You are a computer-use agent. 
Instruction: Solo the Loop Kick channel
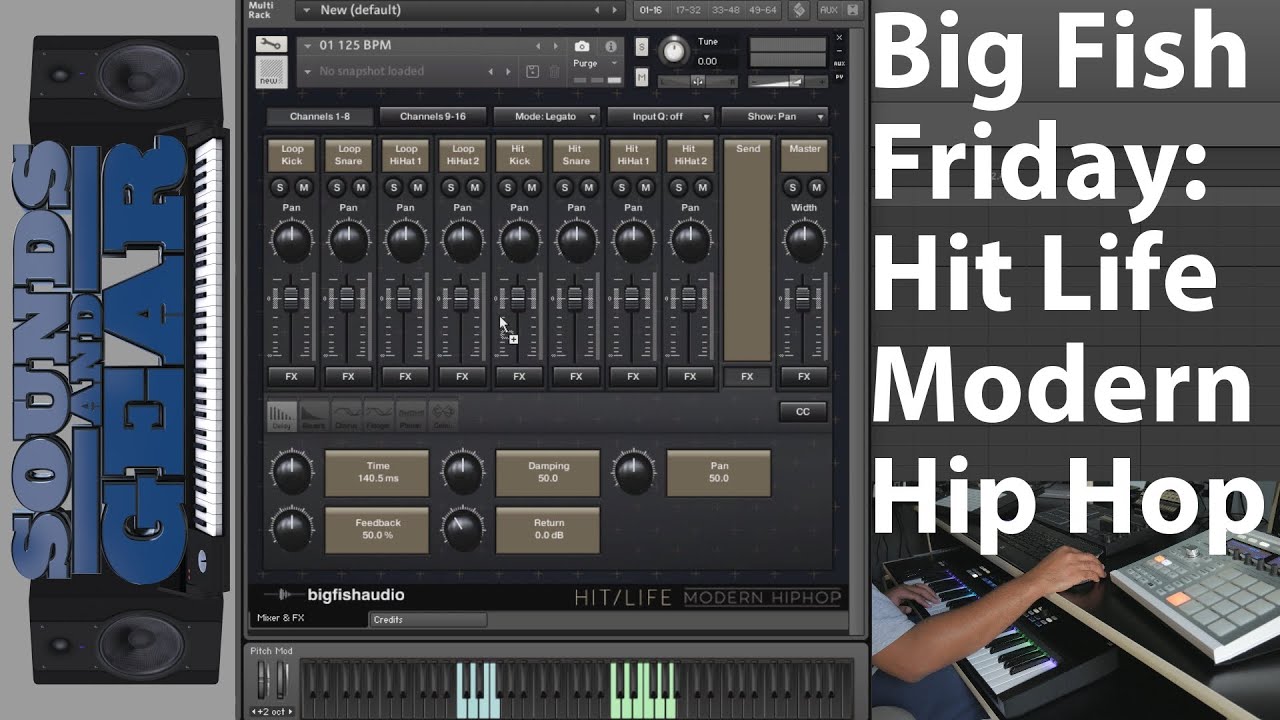tap(280, 187)
